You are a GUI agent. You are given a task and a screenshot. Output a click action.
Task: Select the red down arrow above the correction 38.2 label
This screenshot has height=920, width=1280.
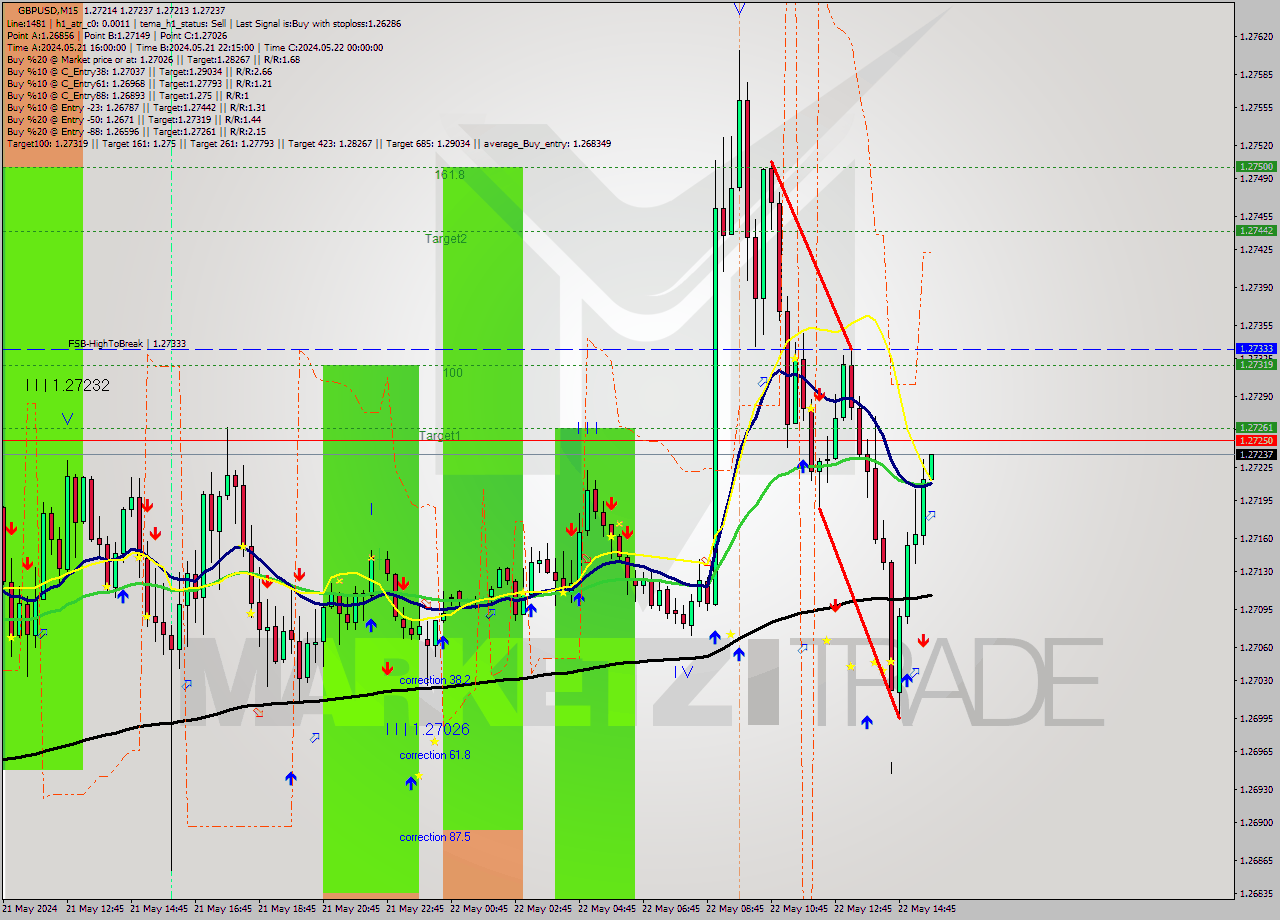pos(387,665)
